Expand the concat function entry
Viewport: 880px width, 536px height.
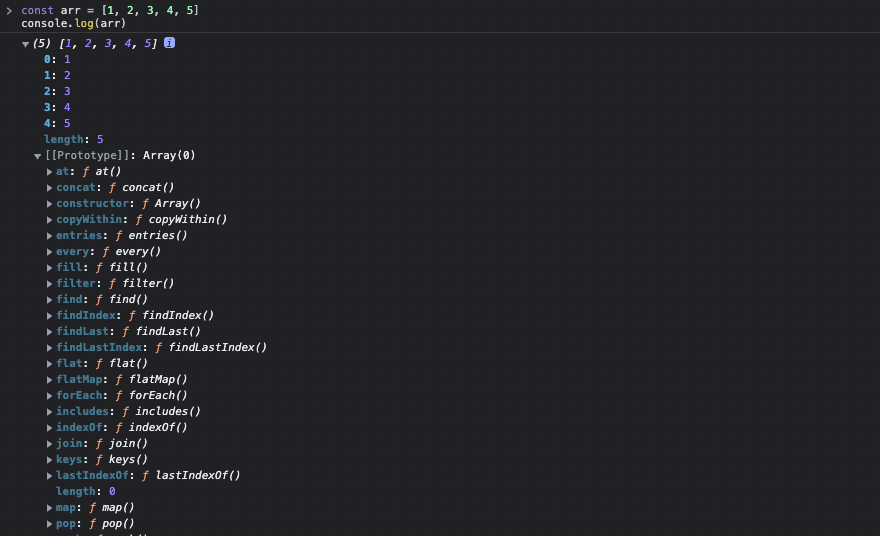tap(50, 188)
